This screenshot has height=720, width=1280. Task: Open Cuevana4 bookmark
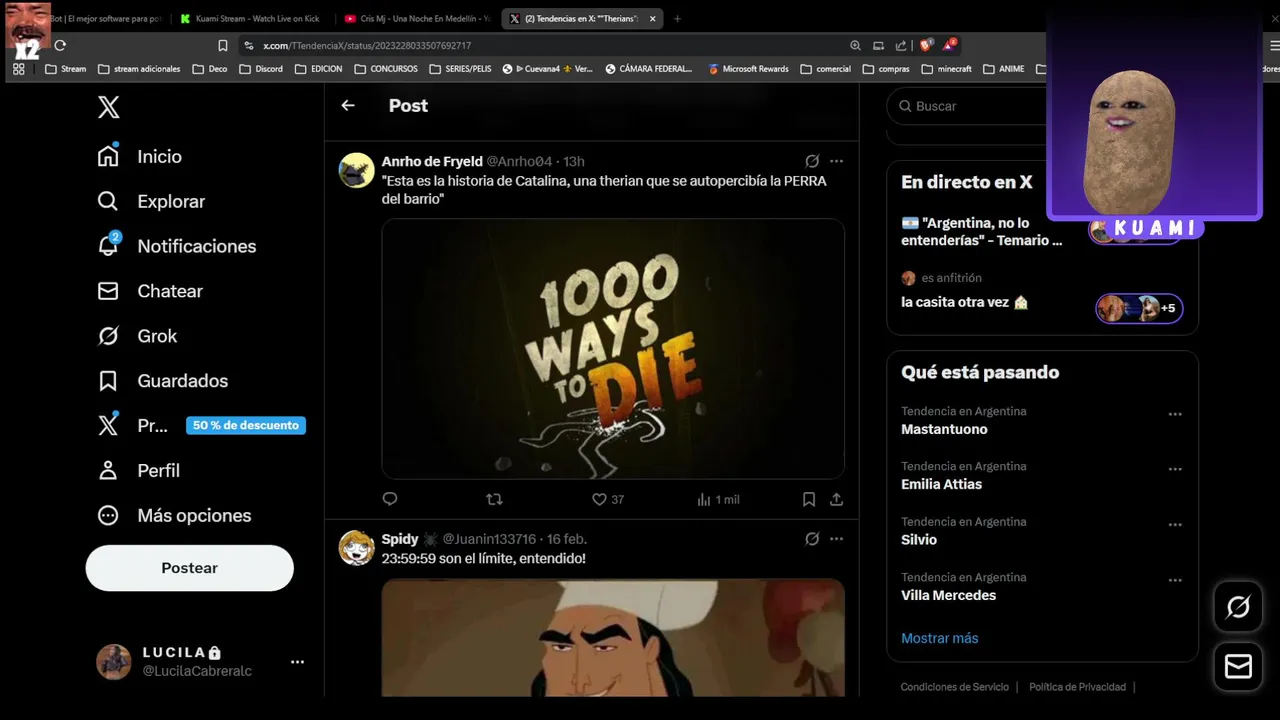[547, 69]
